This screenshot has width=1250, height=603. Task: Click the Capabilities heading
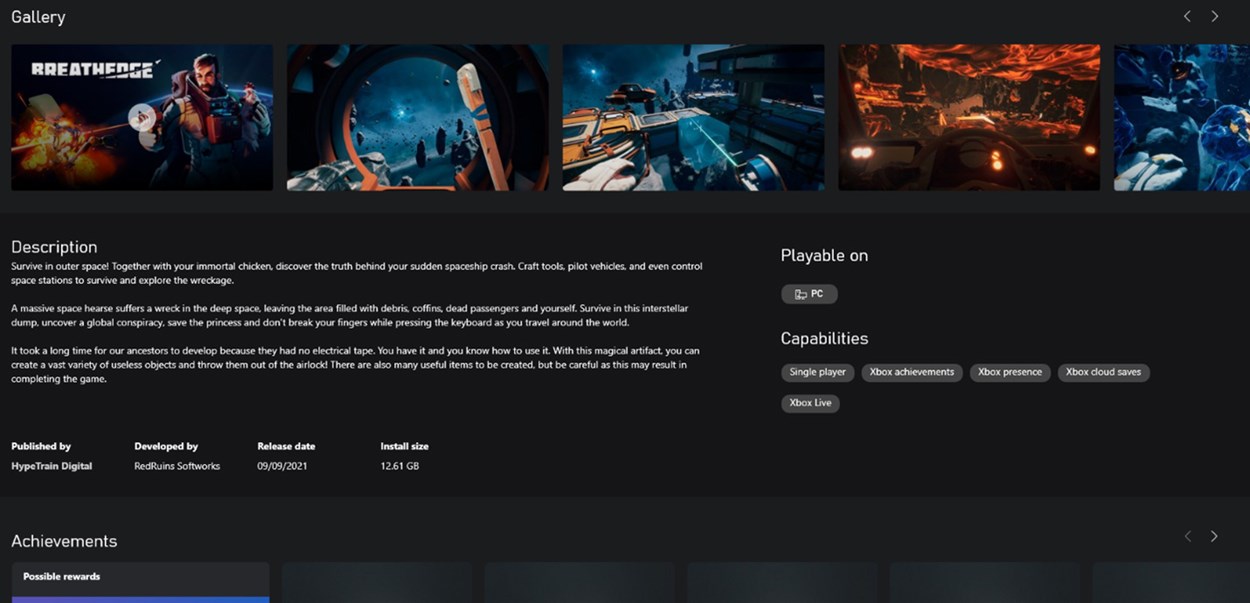coord(824,338)
